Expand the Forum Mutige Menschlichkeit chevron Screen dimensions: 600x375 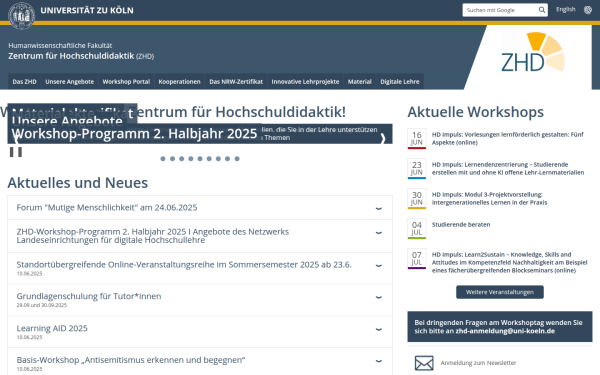tap(378, 209)
